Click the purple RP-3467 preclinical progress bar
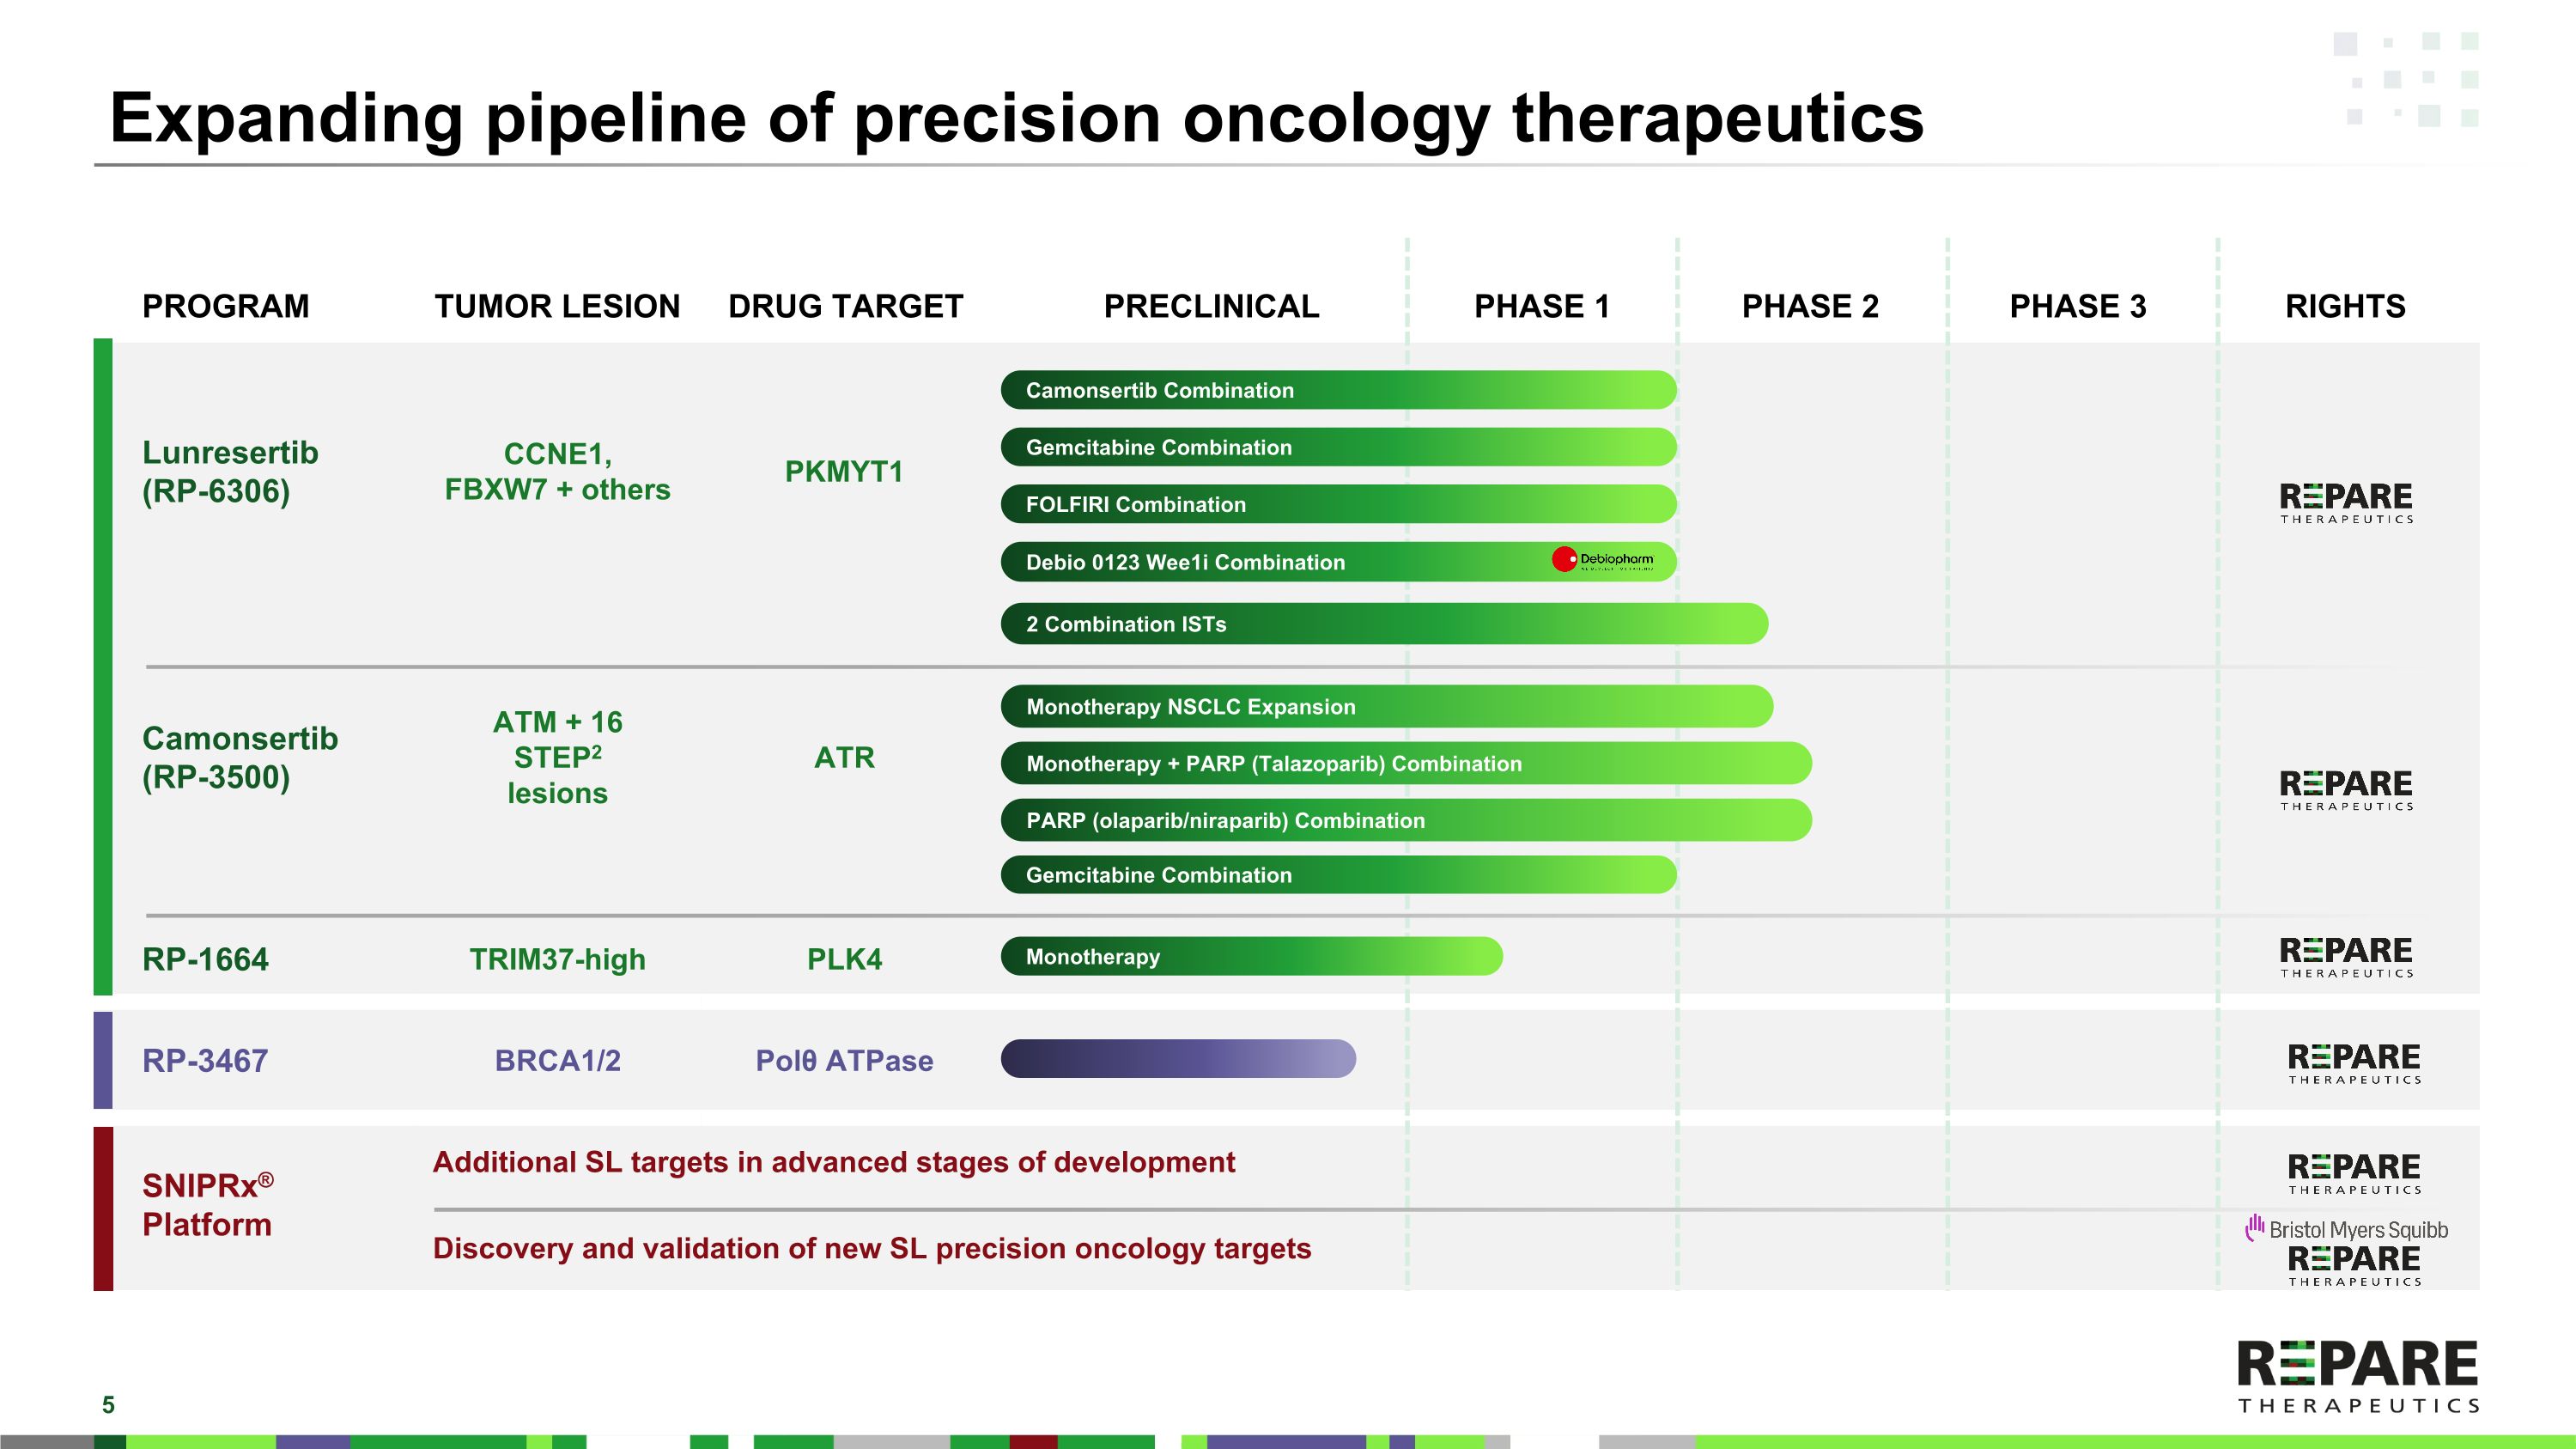 (x=1178, y=1059)
